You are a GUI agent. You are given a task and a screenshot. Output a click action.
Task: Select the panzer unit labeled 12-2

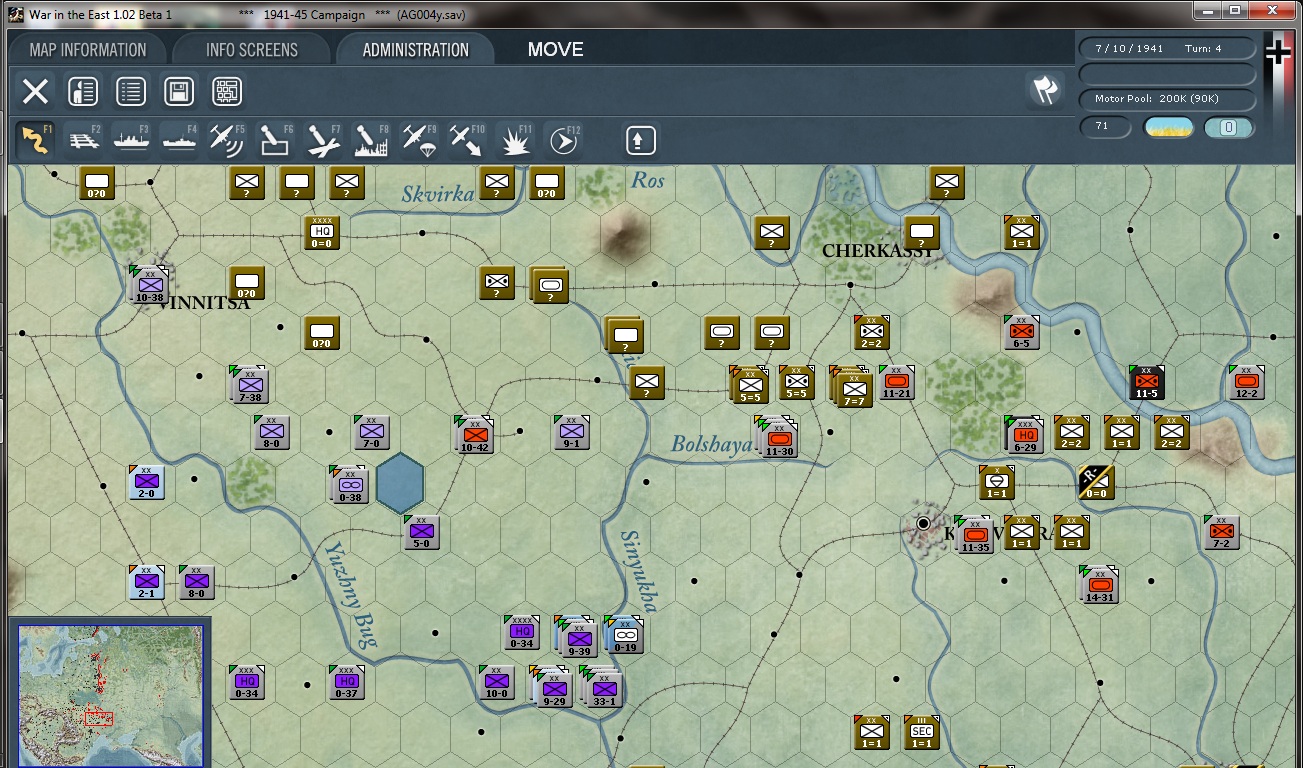tap(1246, 382)
